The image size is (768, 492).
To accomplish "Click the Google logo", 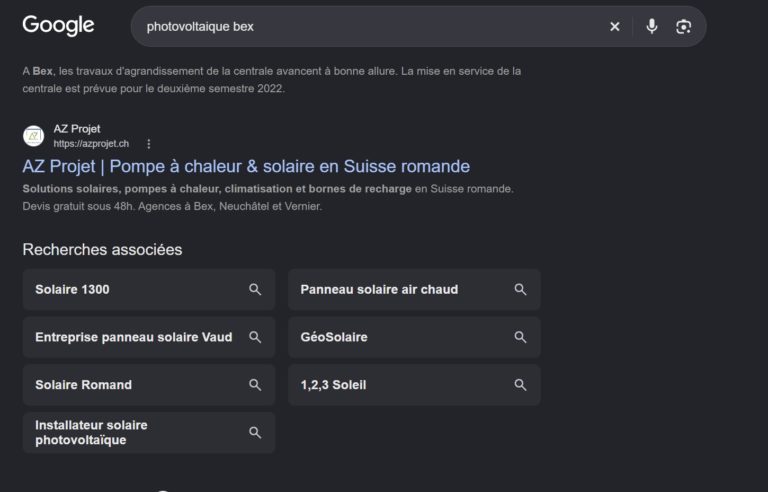I will (x=58, y=25).
